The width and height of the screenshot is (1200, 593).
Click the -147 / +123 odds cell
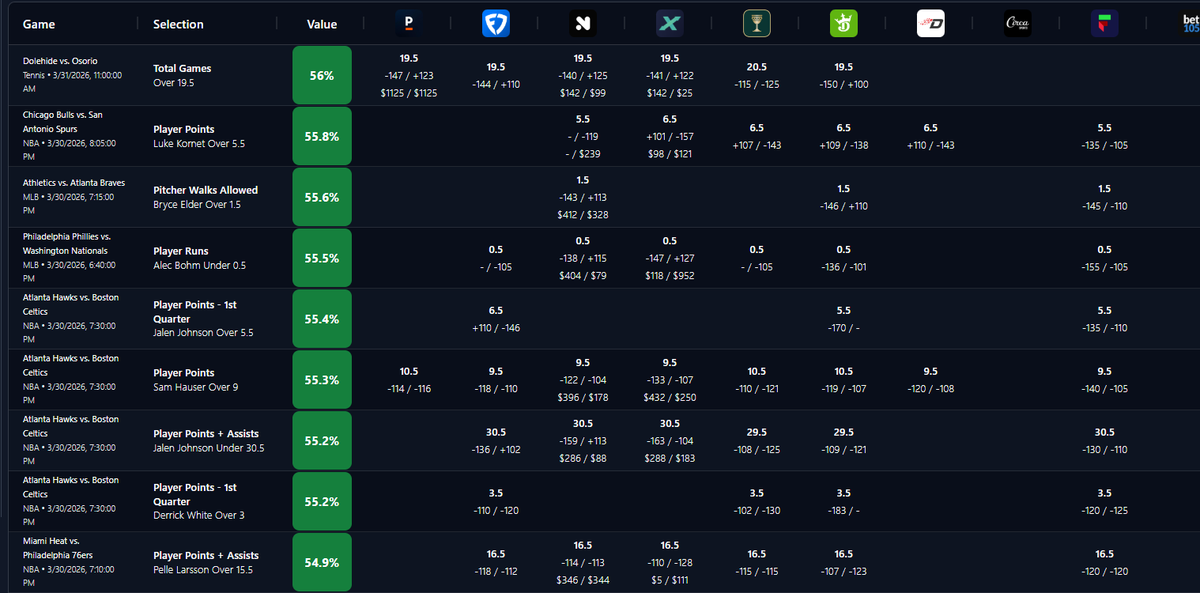coord(409,75)
